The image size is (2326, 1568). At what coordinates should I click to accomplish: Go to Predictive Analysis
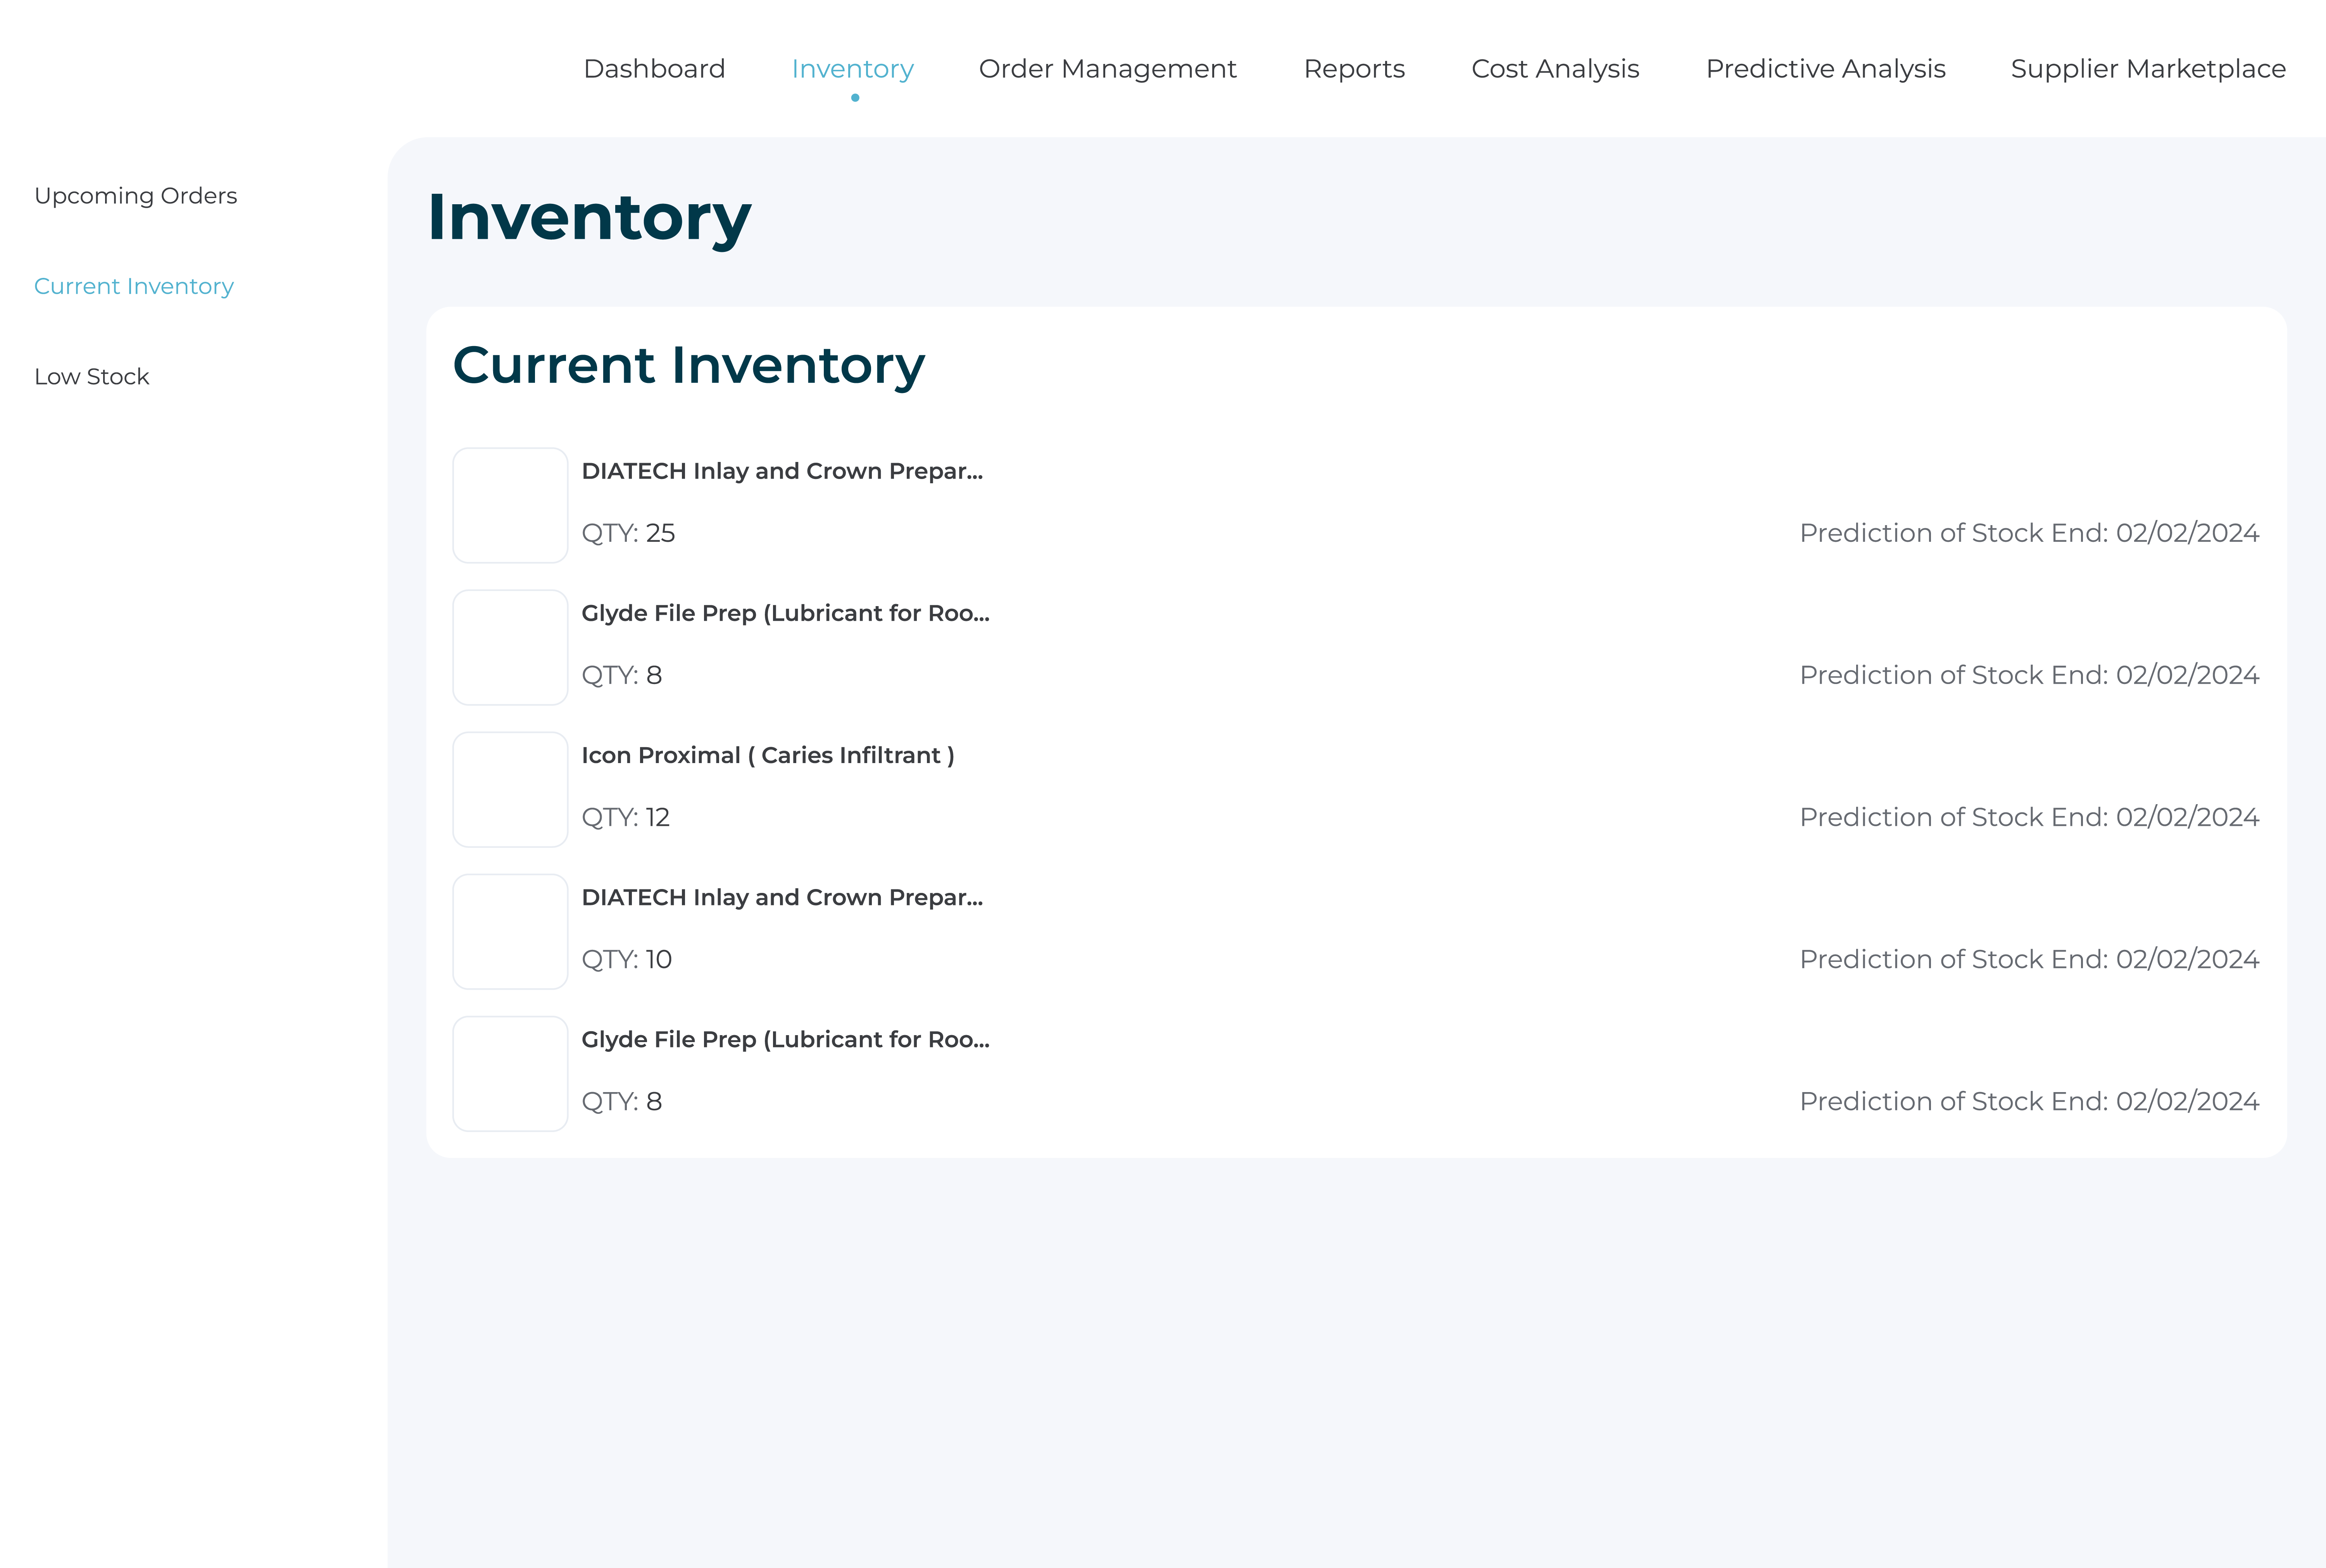(1826, 68)
